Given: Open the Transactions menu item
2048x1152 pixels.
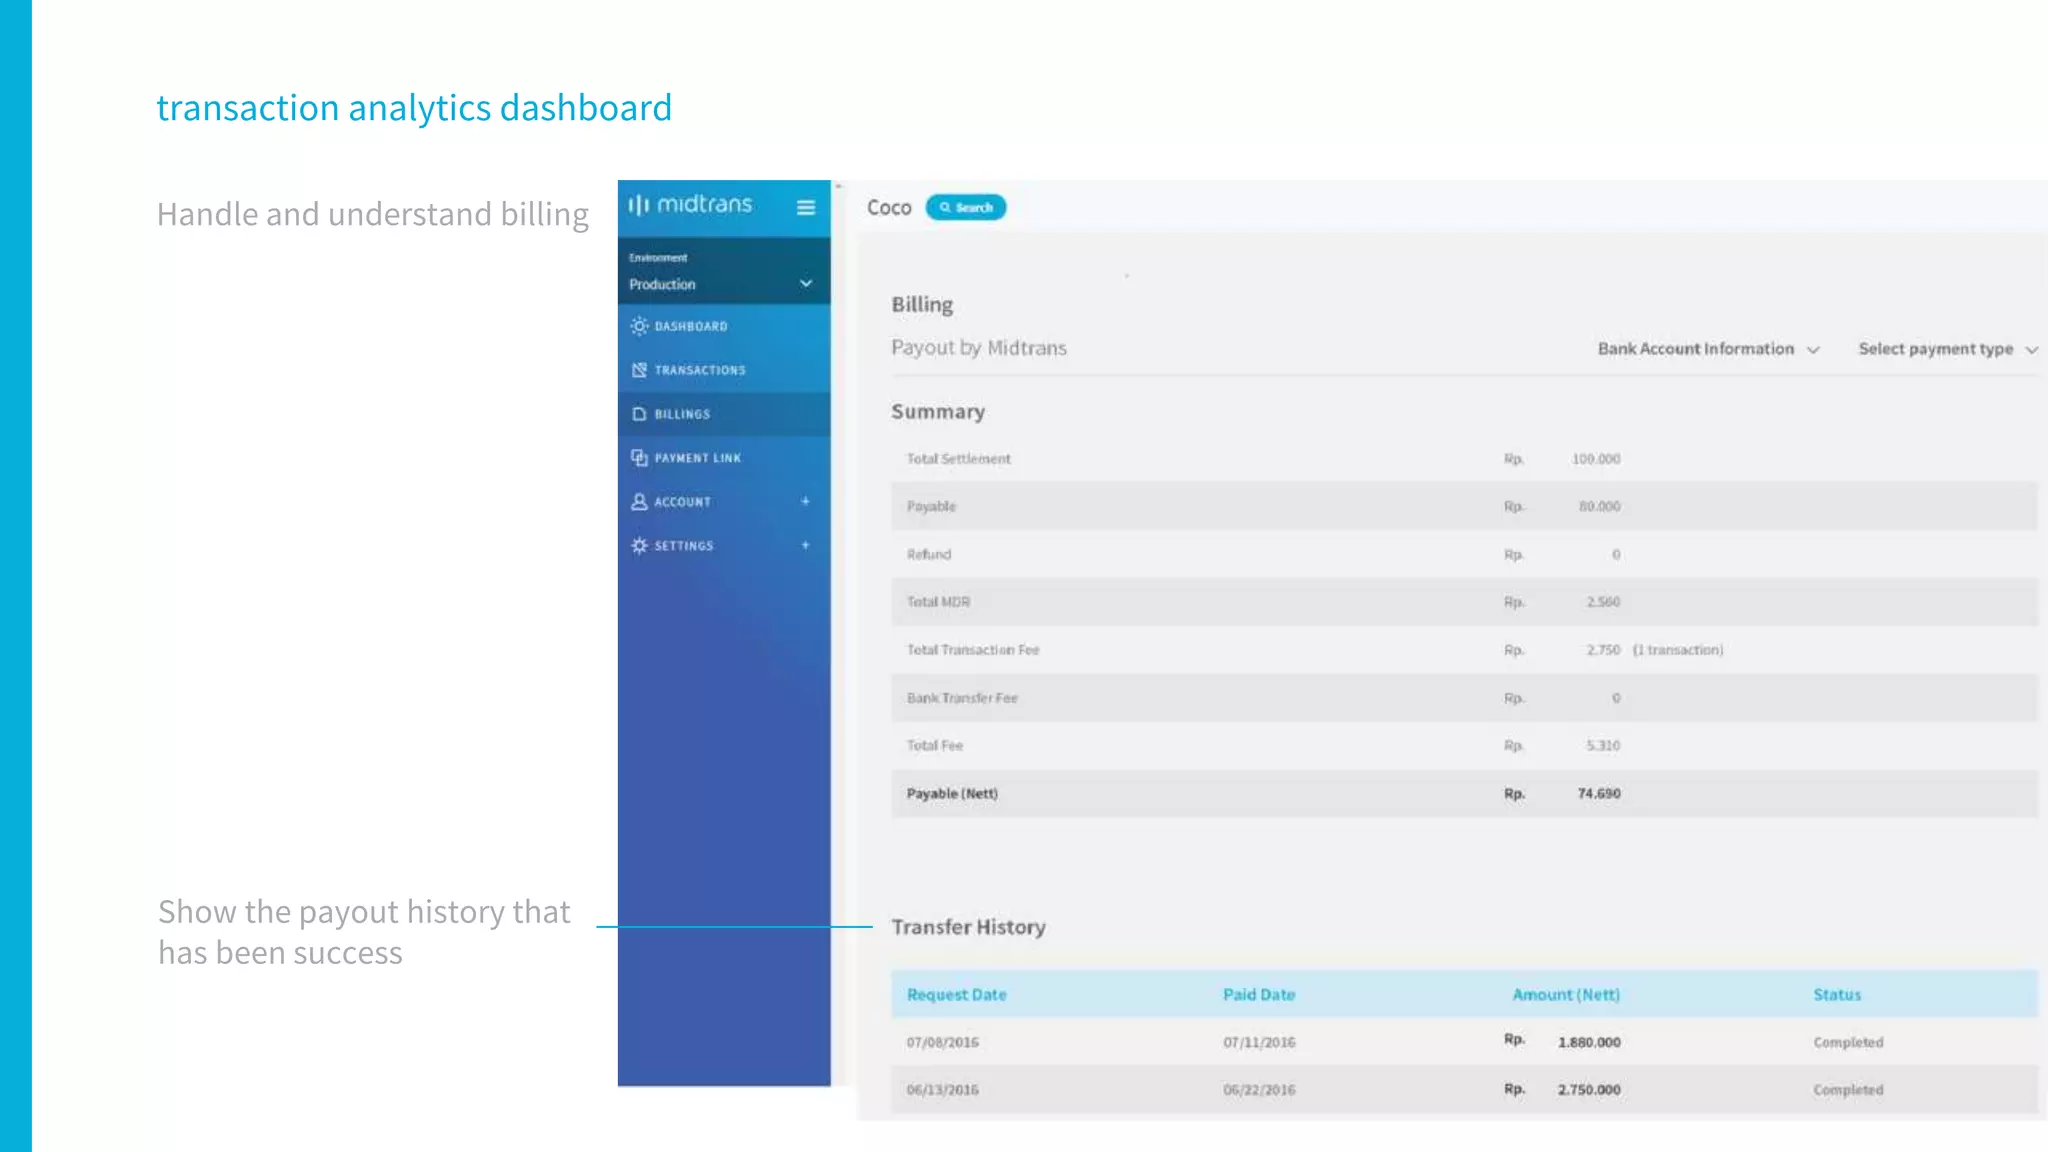Looking at the screenshot, I should tap(700, 370).
